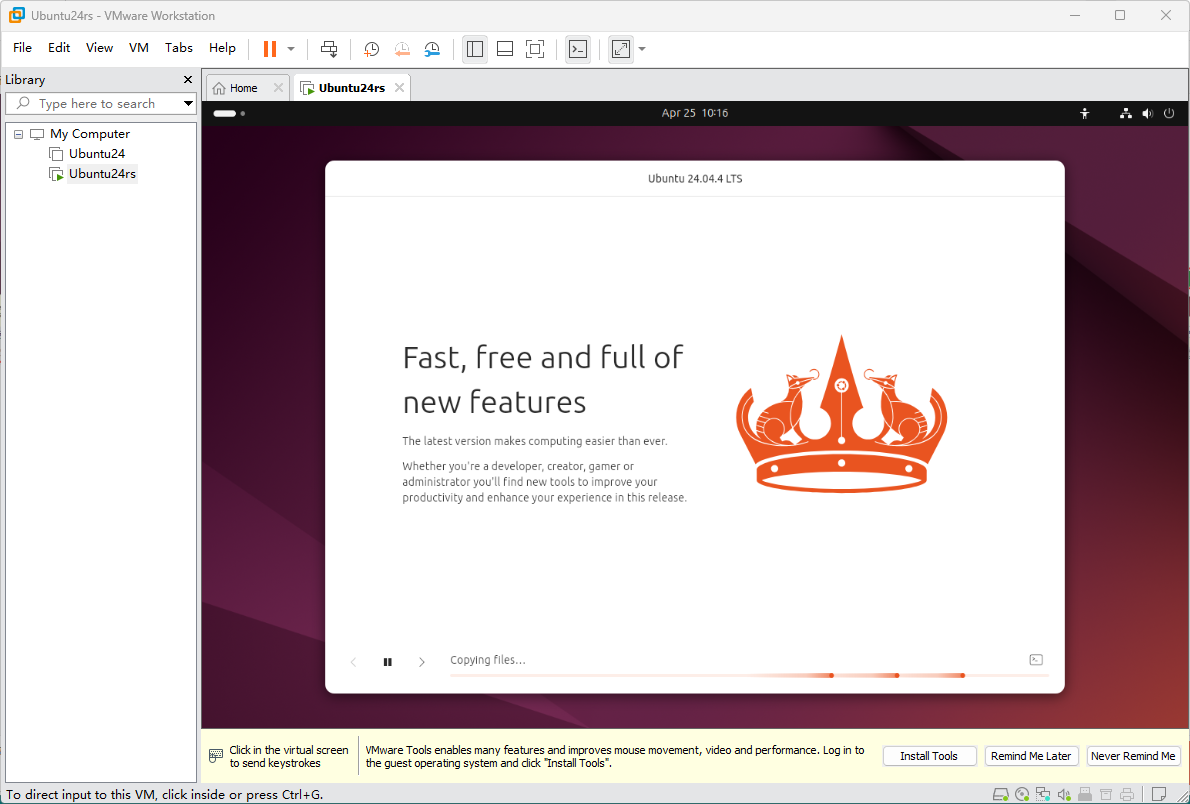
Task: Select My Computer in the library
Action: coord(90,134)
